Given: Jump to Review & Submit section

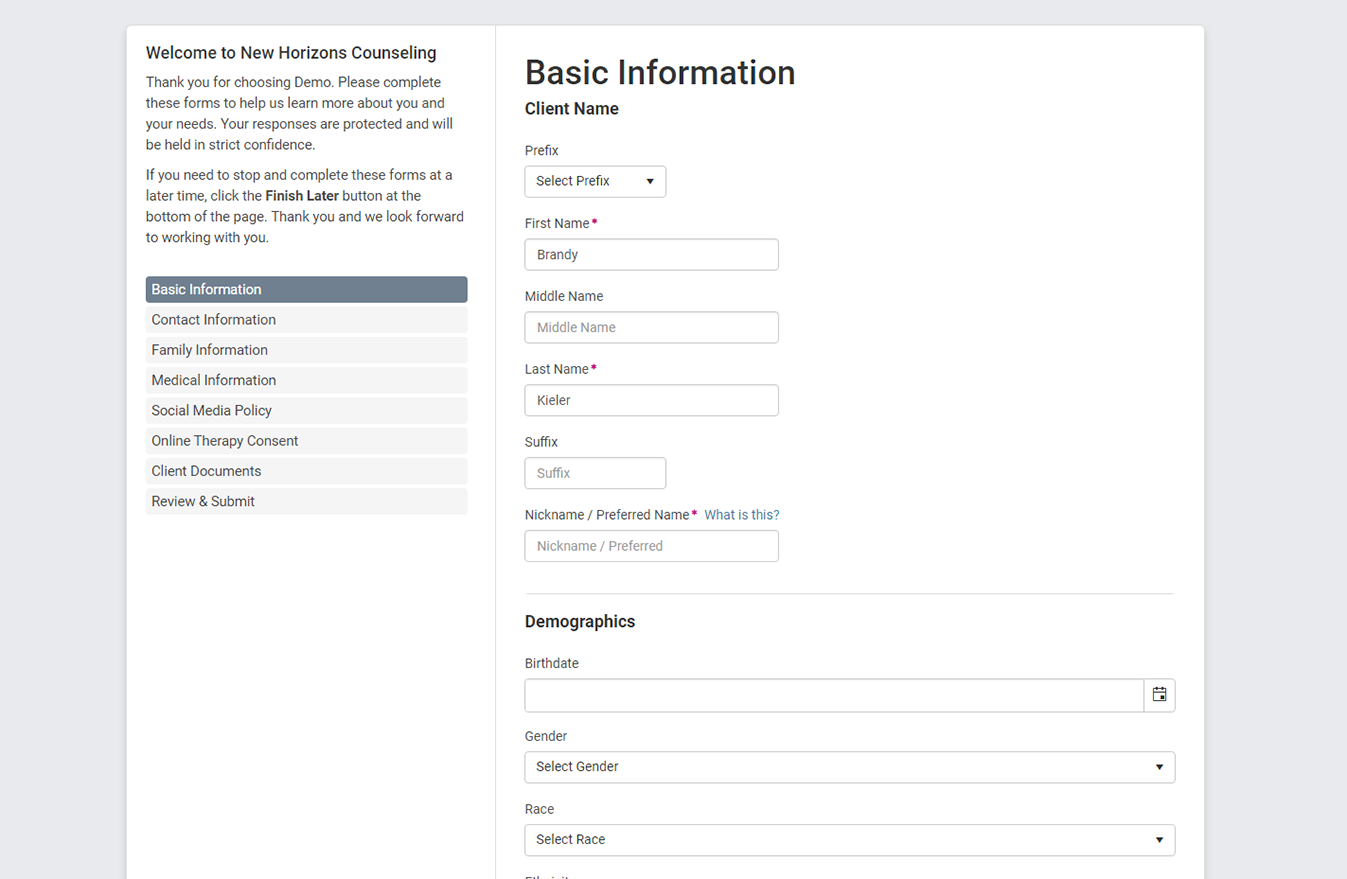Looking at the screenshot, I should 306,501.
